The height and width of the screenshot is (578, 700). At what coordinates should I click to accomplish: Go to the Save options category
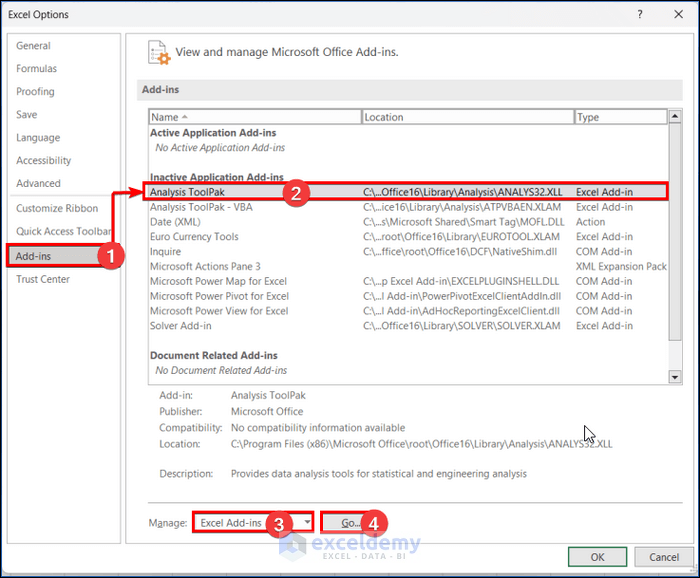pyautogui.click(x=26, y=114)
